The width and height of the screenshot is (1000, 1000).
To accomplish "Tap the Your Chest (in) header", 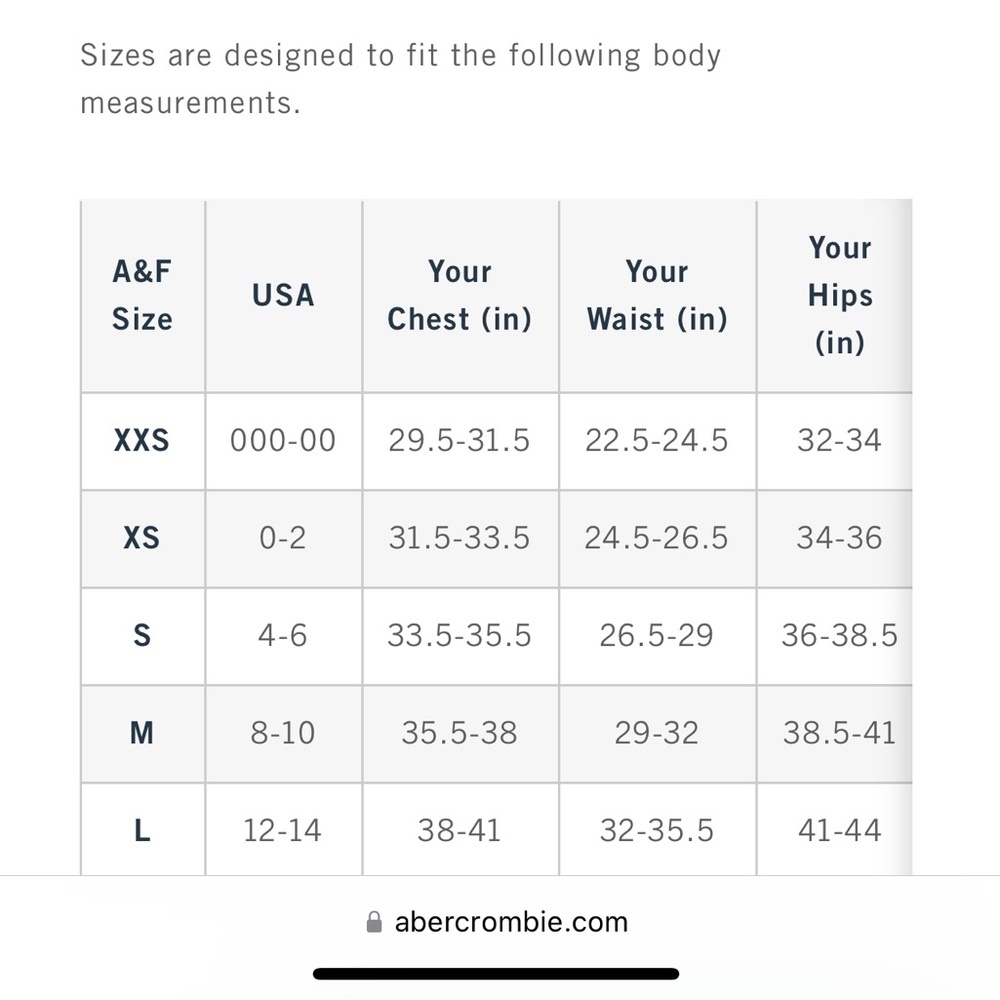I will pos(460,295).
